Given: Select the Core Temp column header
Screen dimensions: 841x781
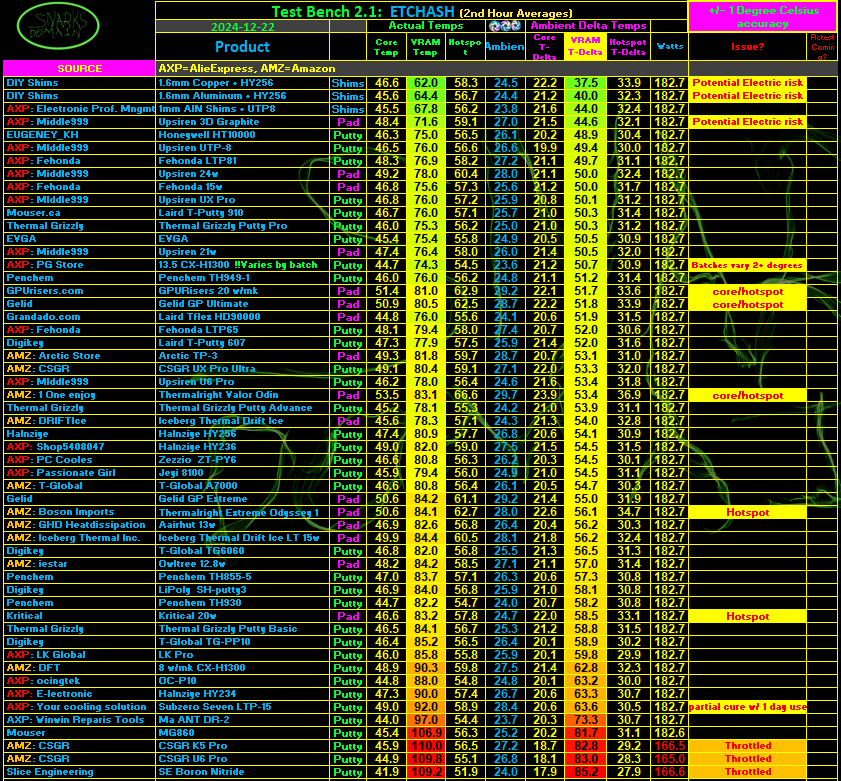Looking at the screenshot, I should (x=386, y=47).
